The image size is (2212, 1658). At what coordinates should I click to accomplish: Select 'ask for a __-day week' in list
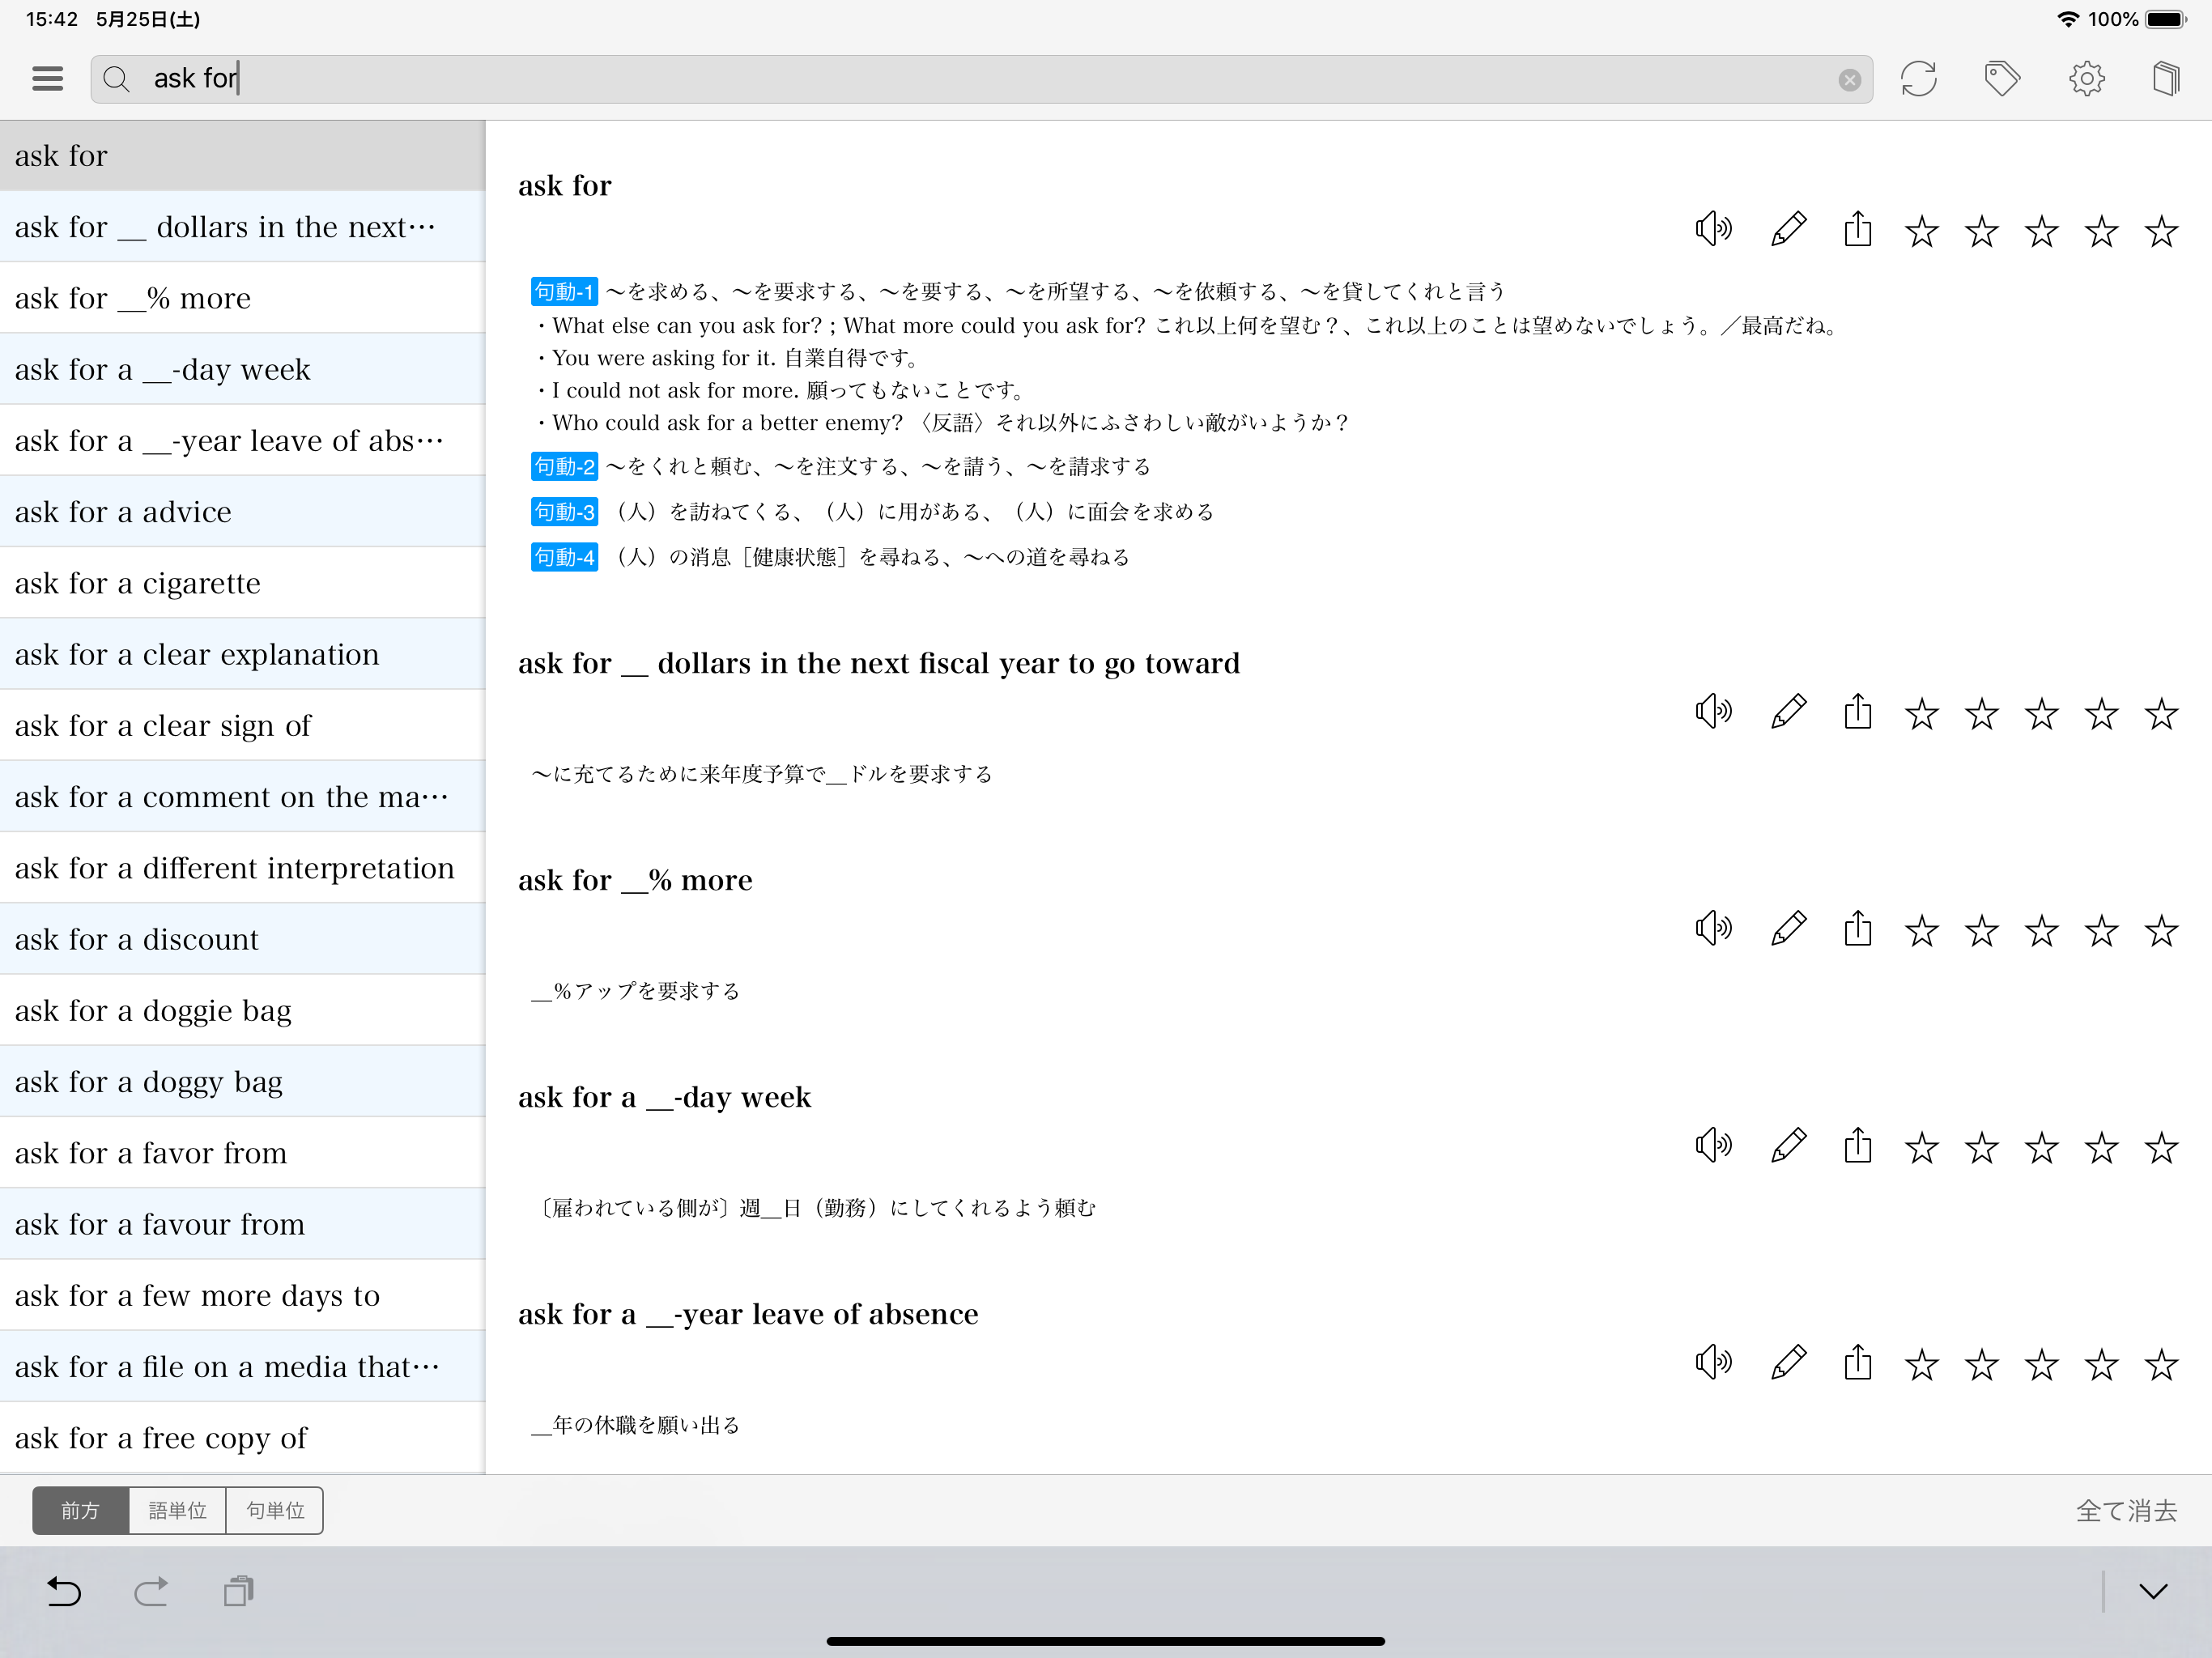click(242, 369)
